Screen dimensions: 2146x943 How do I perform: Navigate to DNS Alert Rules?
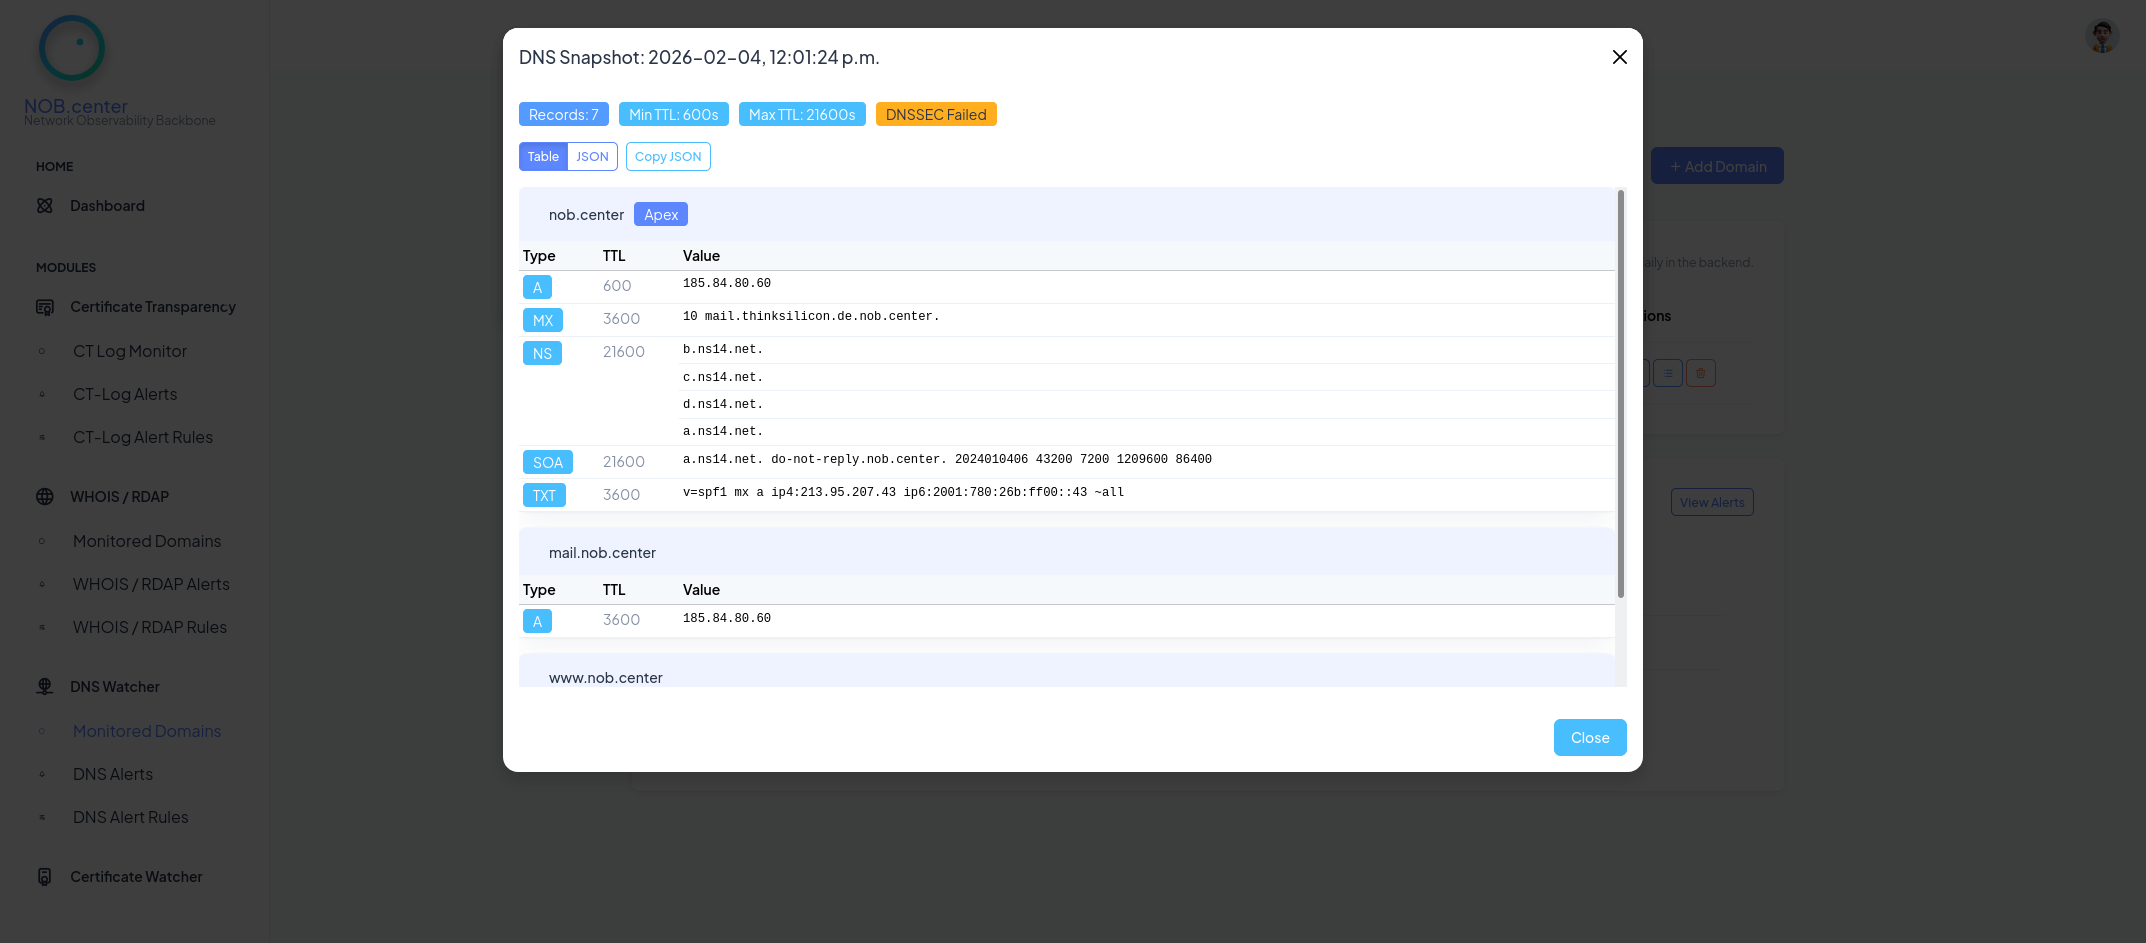click(130, 817)
